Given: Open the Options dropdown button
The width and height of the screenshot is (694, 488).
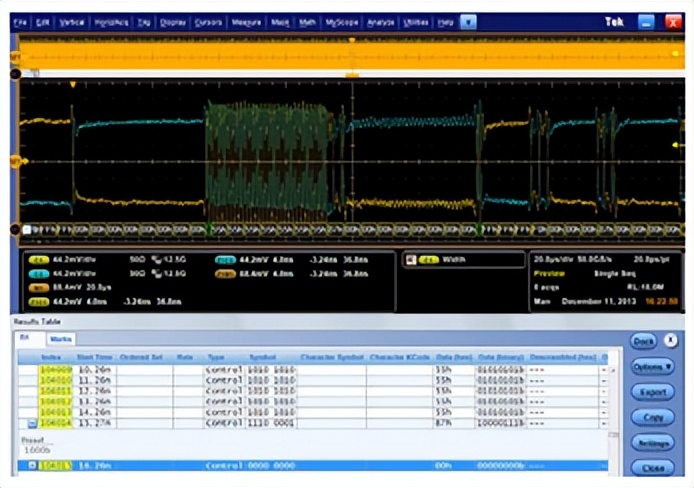Looking at the screenshot, I should coord(652,367).
